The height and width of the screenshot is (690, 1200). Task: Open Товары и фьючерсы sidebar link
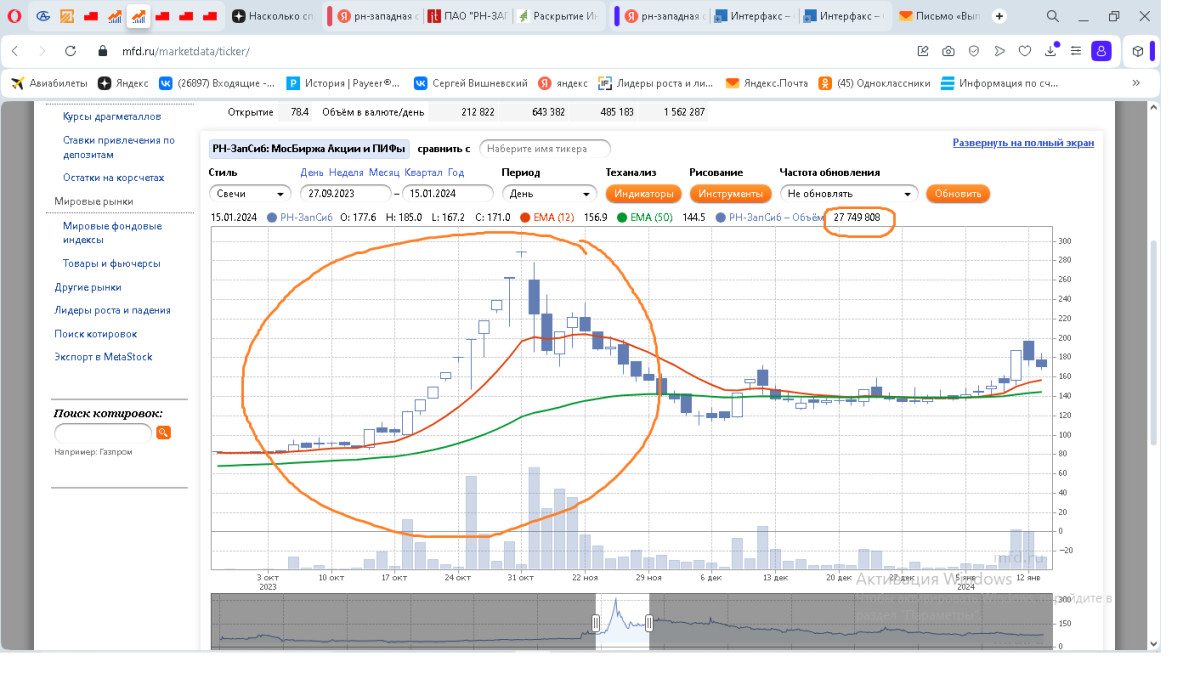(111, 264)
